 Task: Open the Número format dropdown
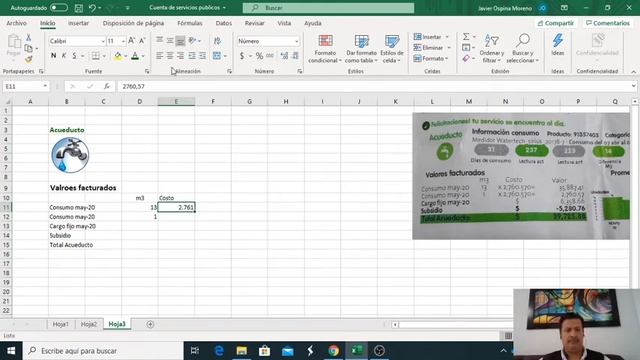click(x=296, y=41)
